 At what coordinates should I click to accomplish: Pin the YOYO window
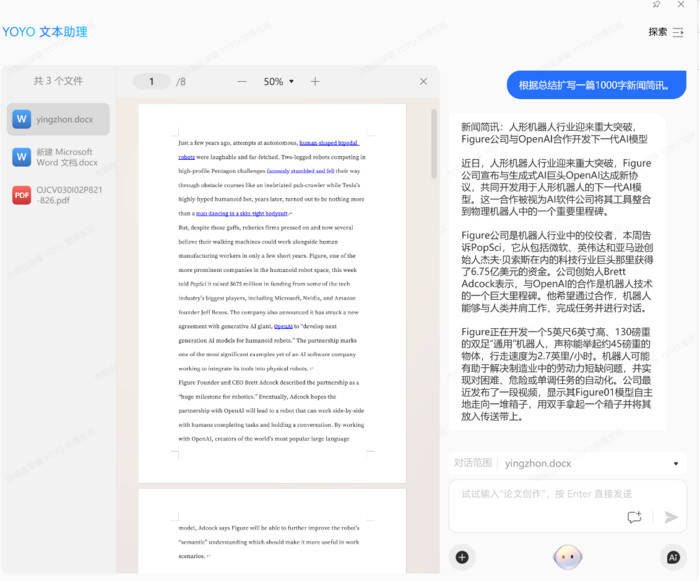pyautogui.click(x=656, y=4)
